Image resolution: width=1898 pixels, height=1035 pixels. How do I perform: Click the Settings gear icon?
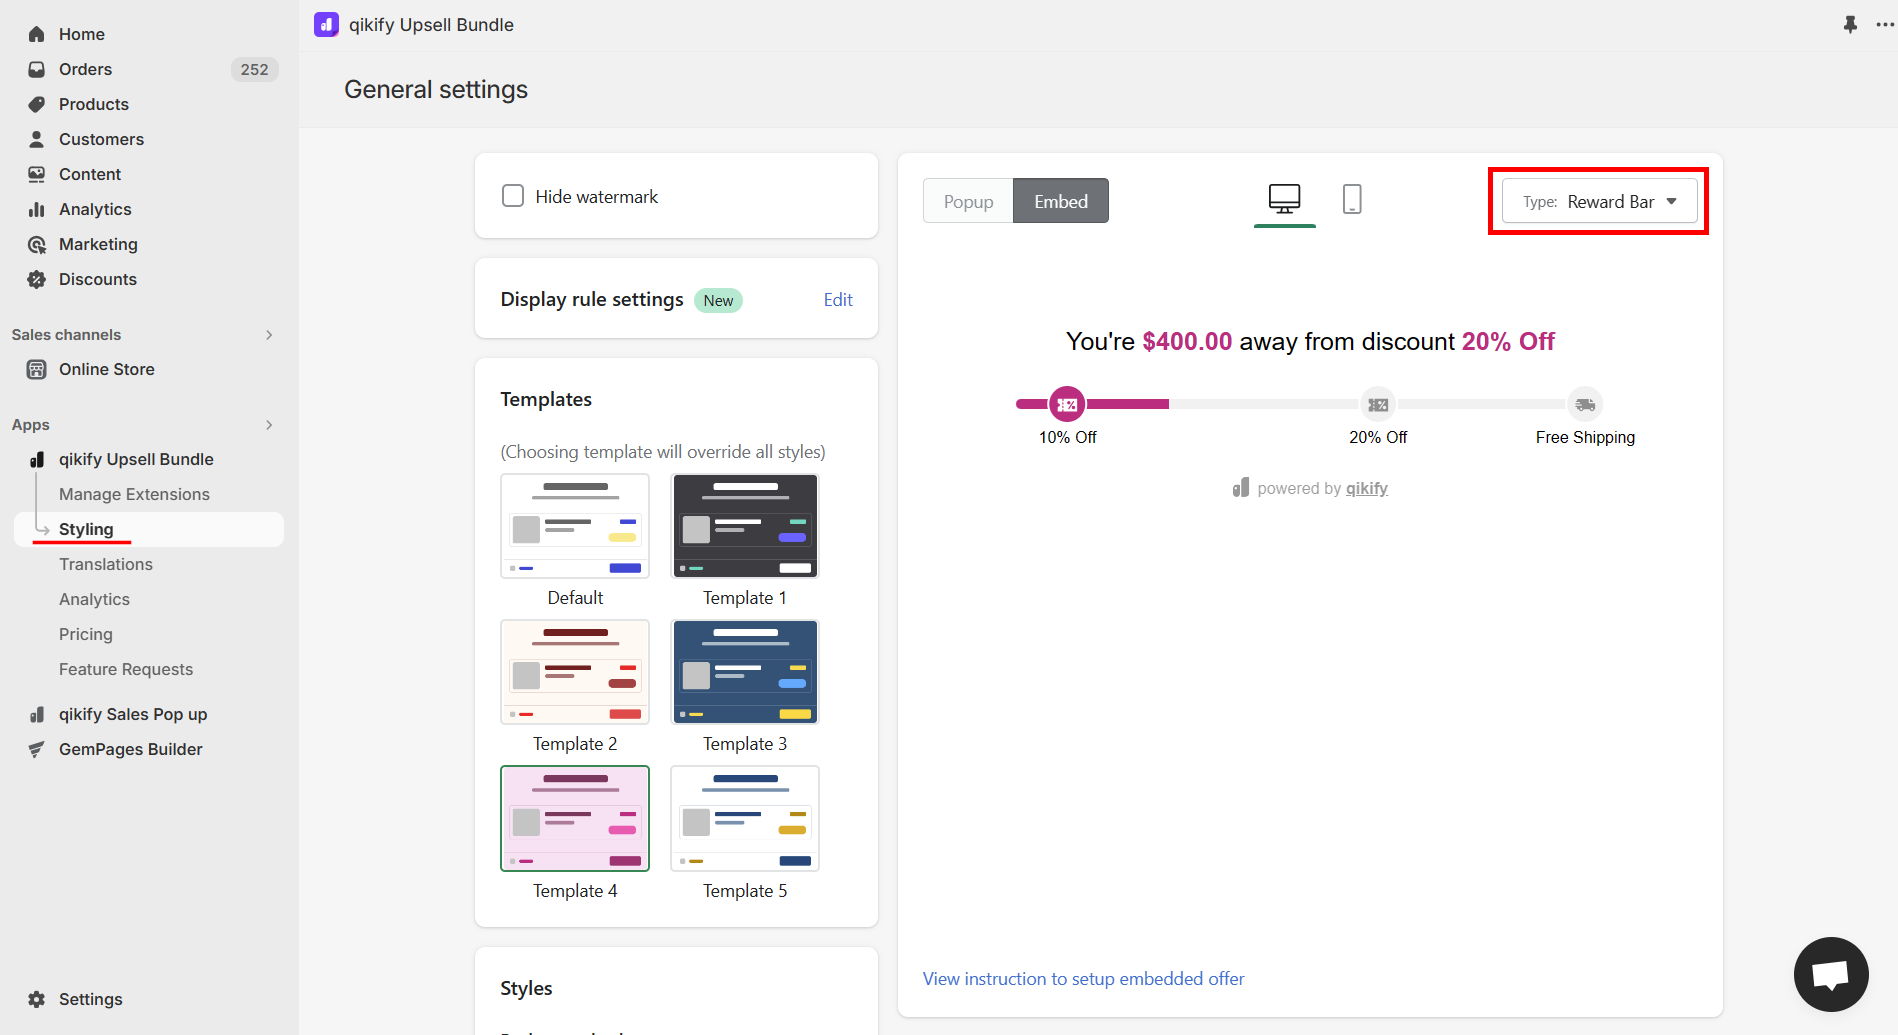pos(36,999)
